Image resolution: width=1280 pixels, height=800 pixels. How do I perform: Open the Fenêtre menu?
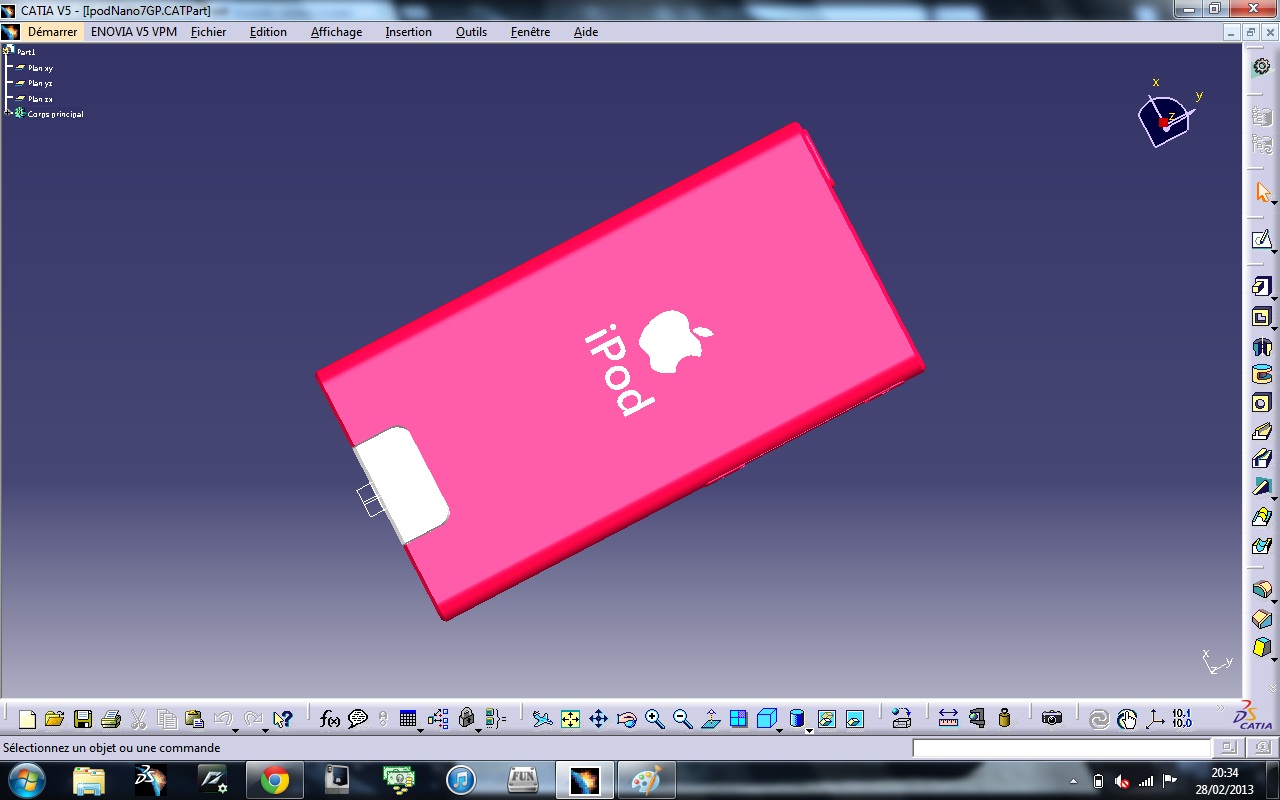pyautogui.click(x=530, y=32)
